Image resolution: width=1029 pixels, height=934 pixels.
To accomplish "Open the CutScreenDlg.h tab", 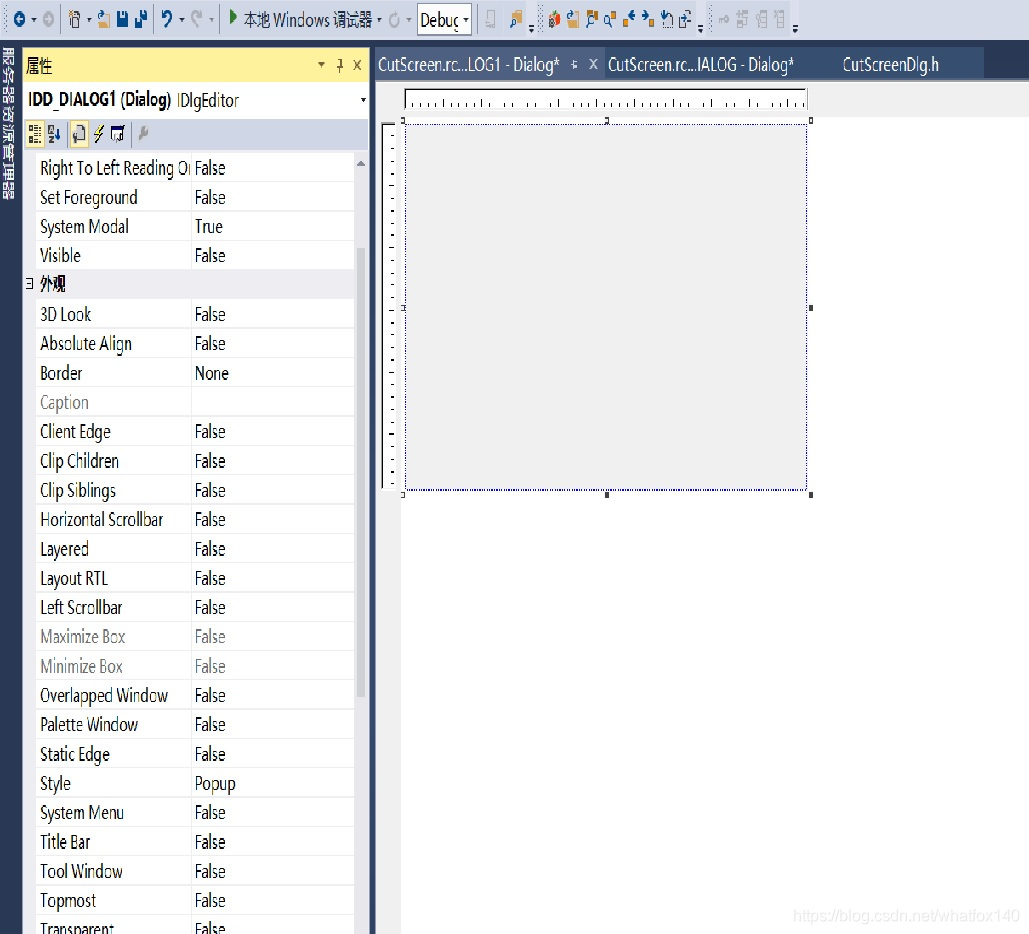I will tap(890, 64).
